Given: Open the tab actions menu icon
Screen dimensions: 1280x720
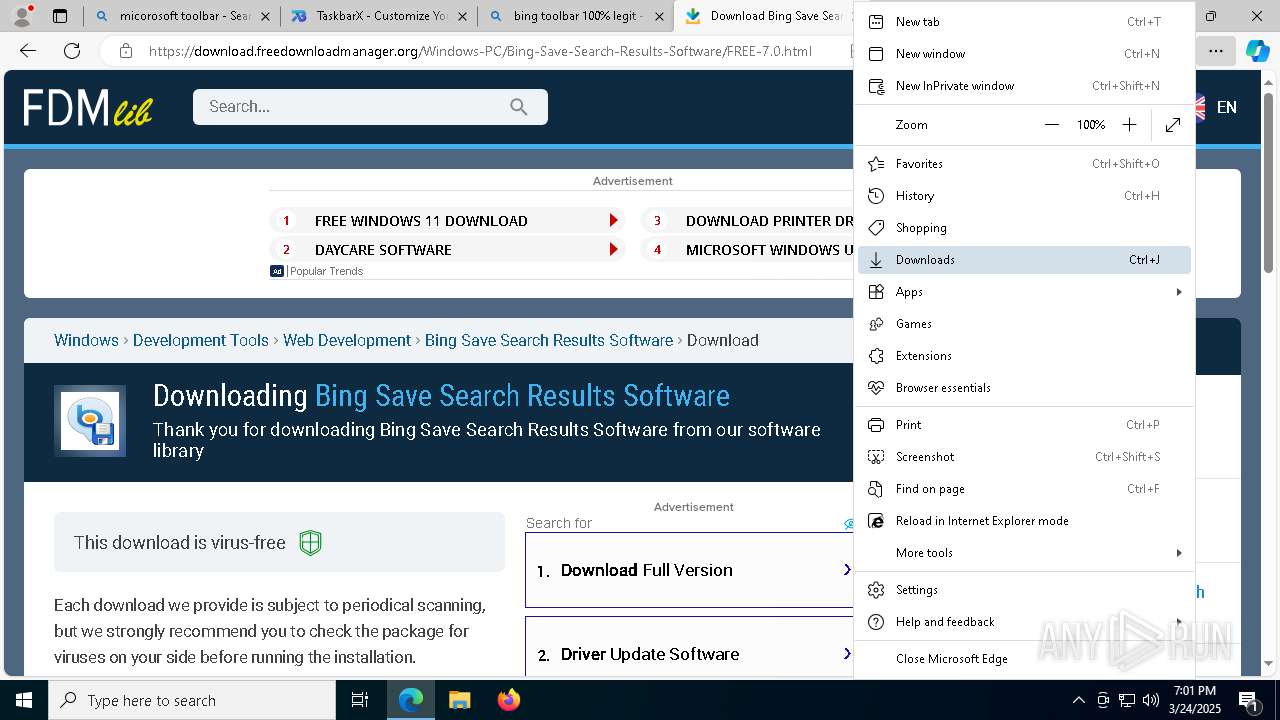Looking at the screenshot, I should [60, 16].
